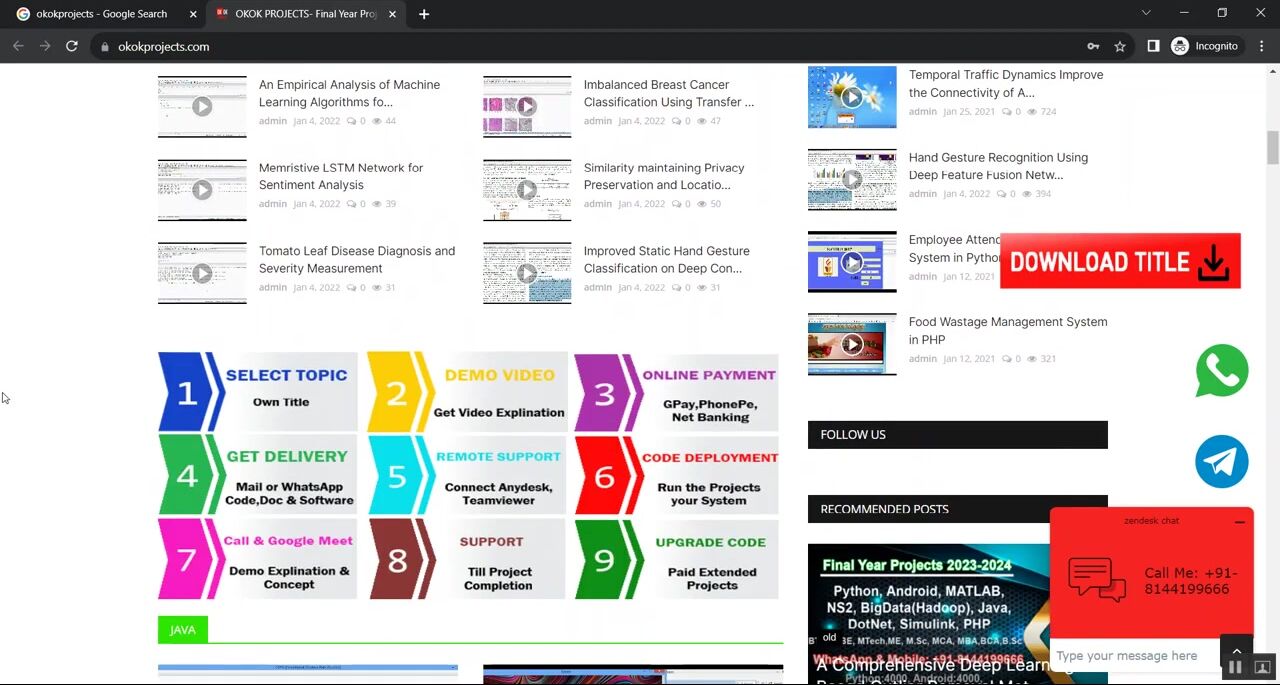Click admin author under Tomato Leaf post

point(273,287)
